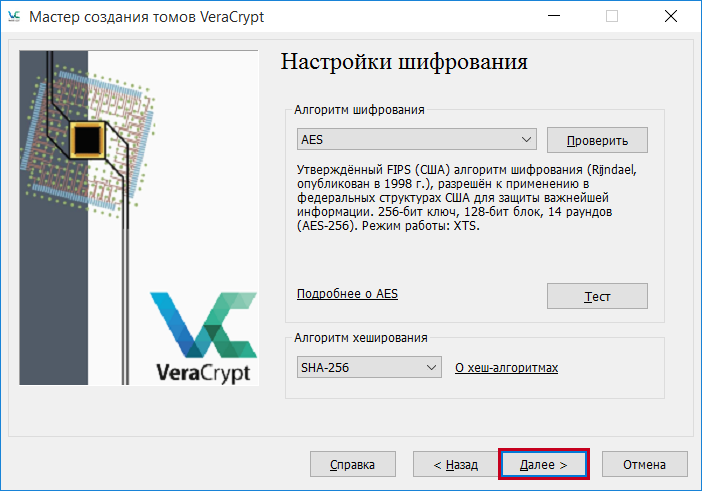The height and width of the screenshot is (491, 702).
Task: Proceed by clicking Далее
Action: pyautogui.click(x=543, y=465)
